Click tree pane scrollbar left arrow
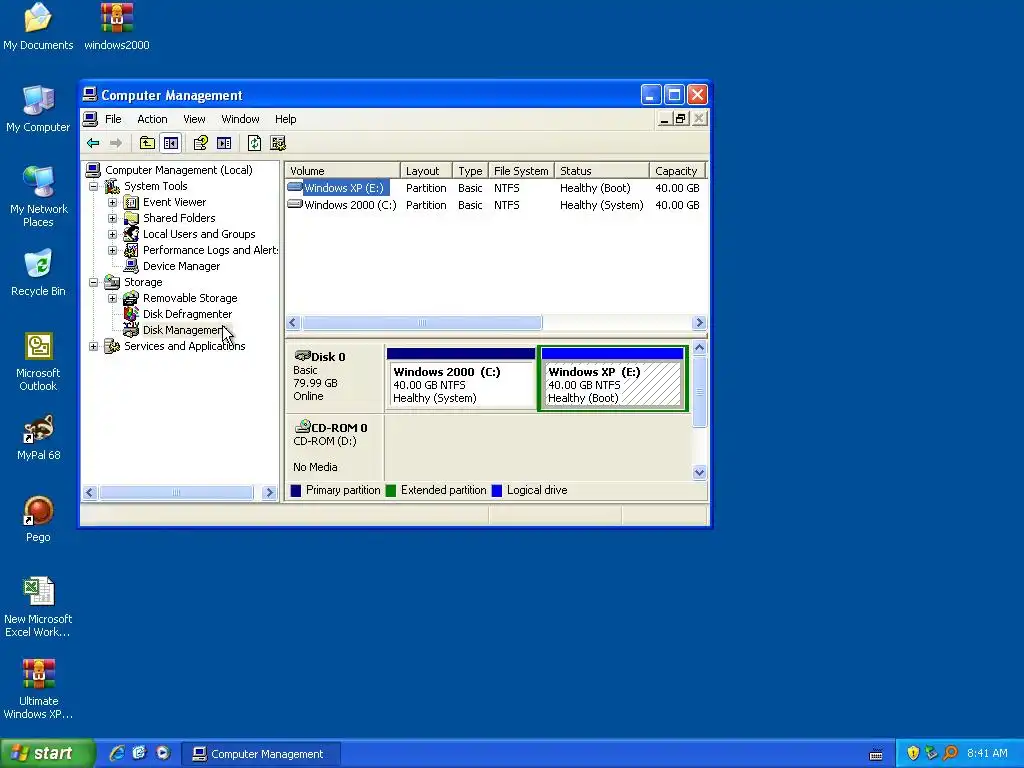The image size is (1024, 768). pyautogui.click(x=91, y=492)
